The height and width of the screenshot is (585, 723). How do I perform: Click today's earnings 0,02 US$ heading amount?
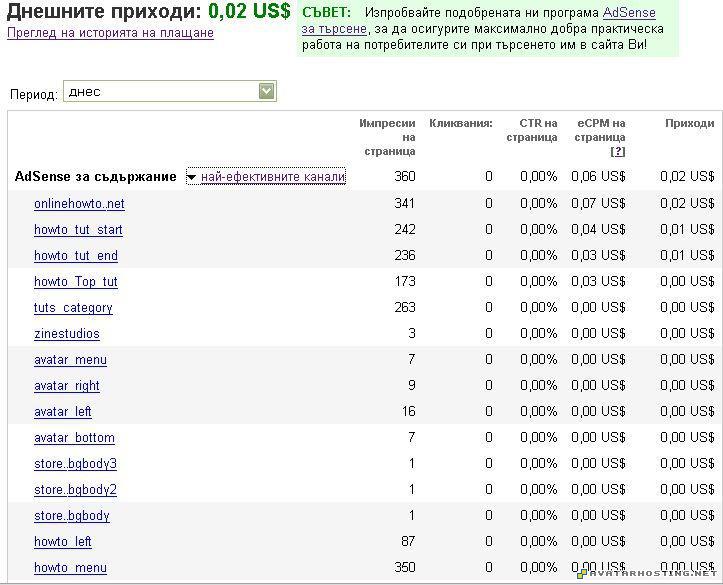[249, 12]
